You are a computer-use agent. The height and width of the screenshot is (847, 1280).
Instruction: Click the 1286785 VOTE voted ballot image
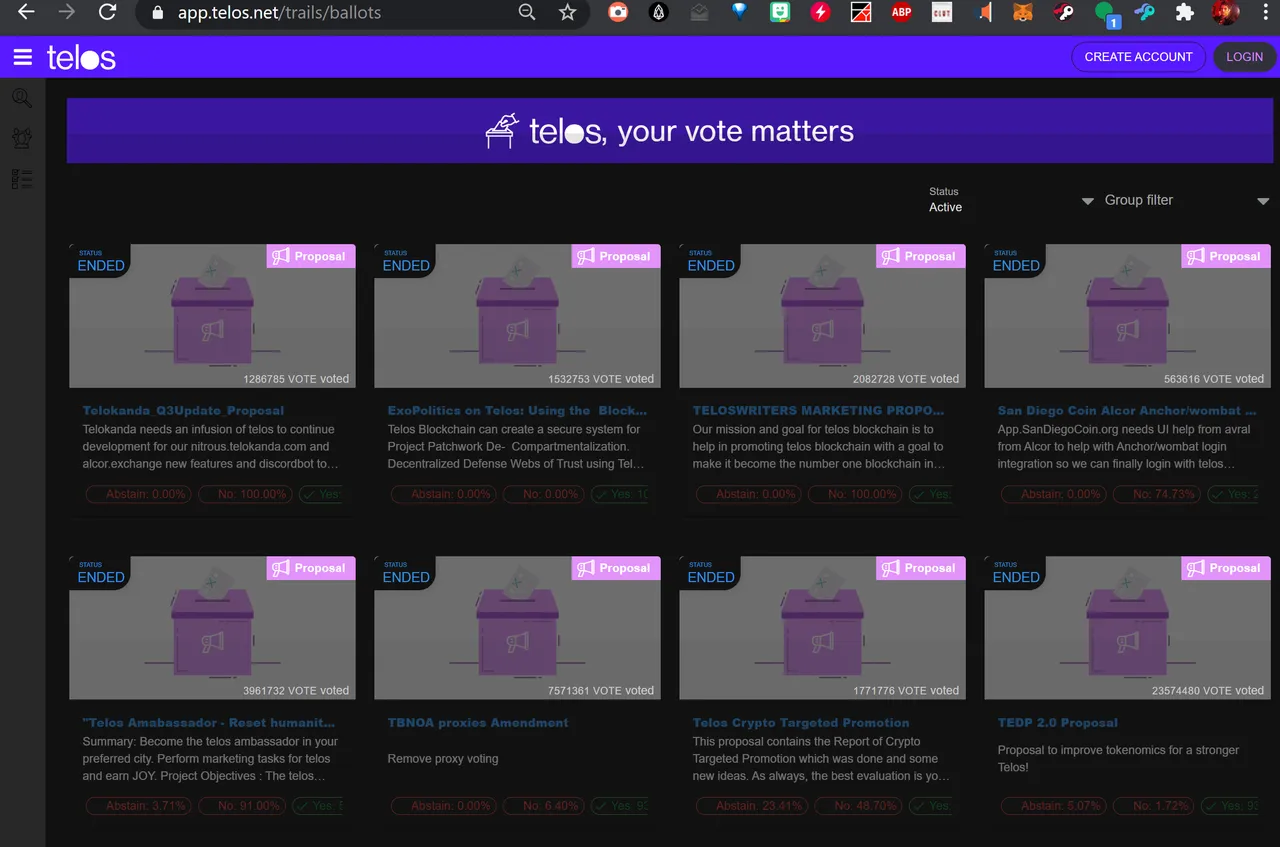click(212, 316)
